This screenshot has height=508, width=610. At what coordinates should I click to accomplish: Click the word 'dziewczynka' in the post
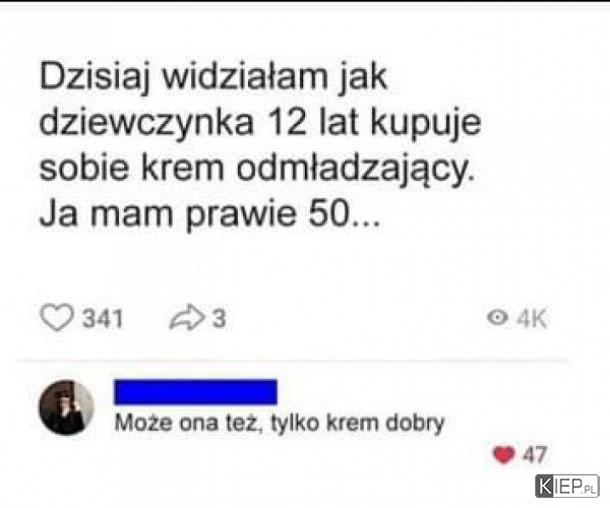click(147, 123)
